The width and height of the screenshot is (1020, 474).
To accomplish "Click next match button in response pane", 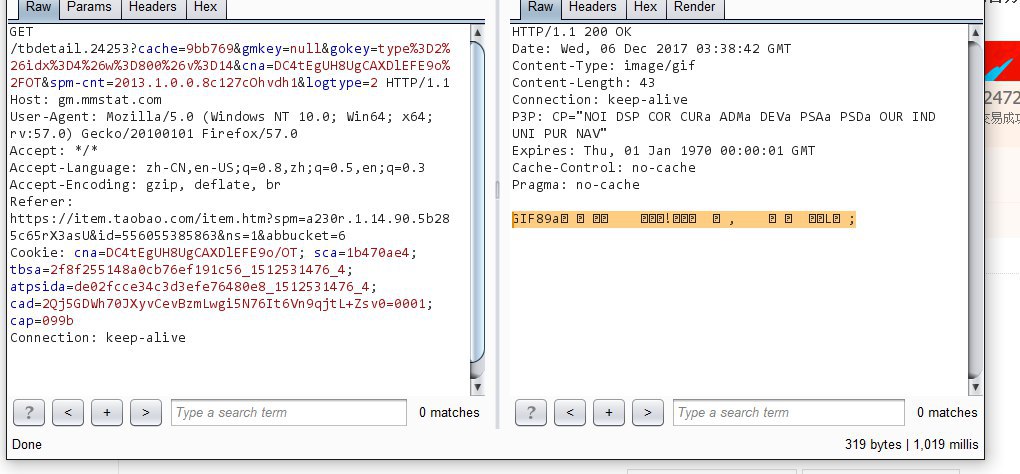I will coord(648,412).
